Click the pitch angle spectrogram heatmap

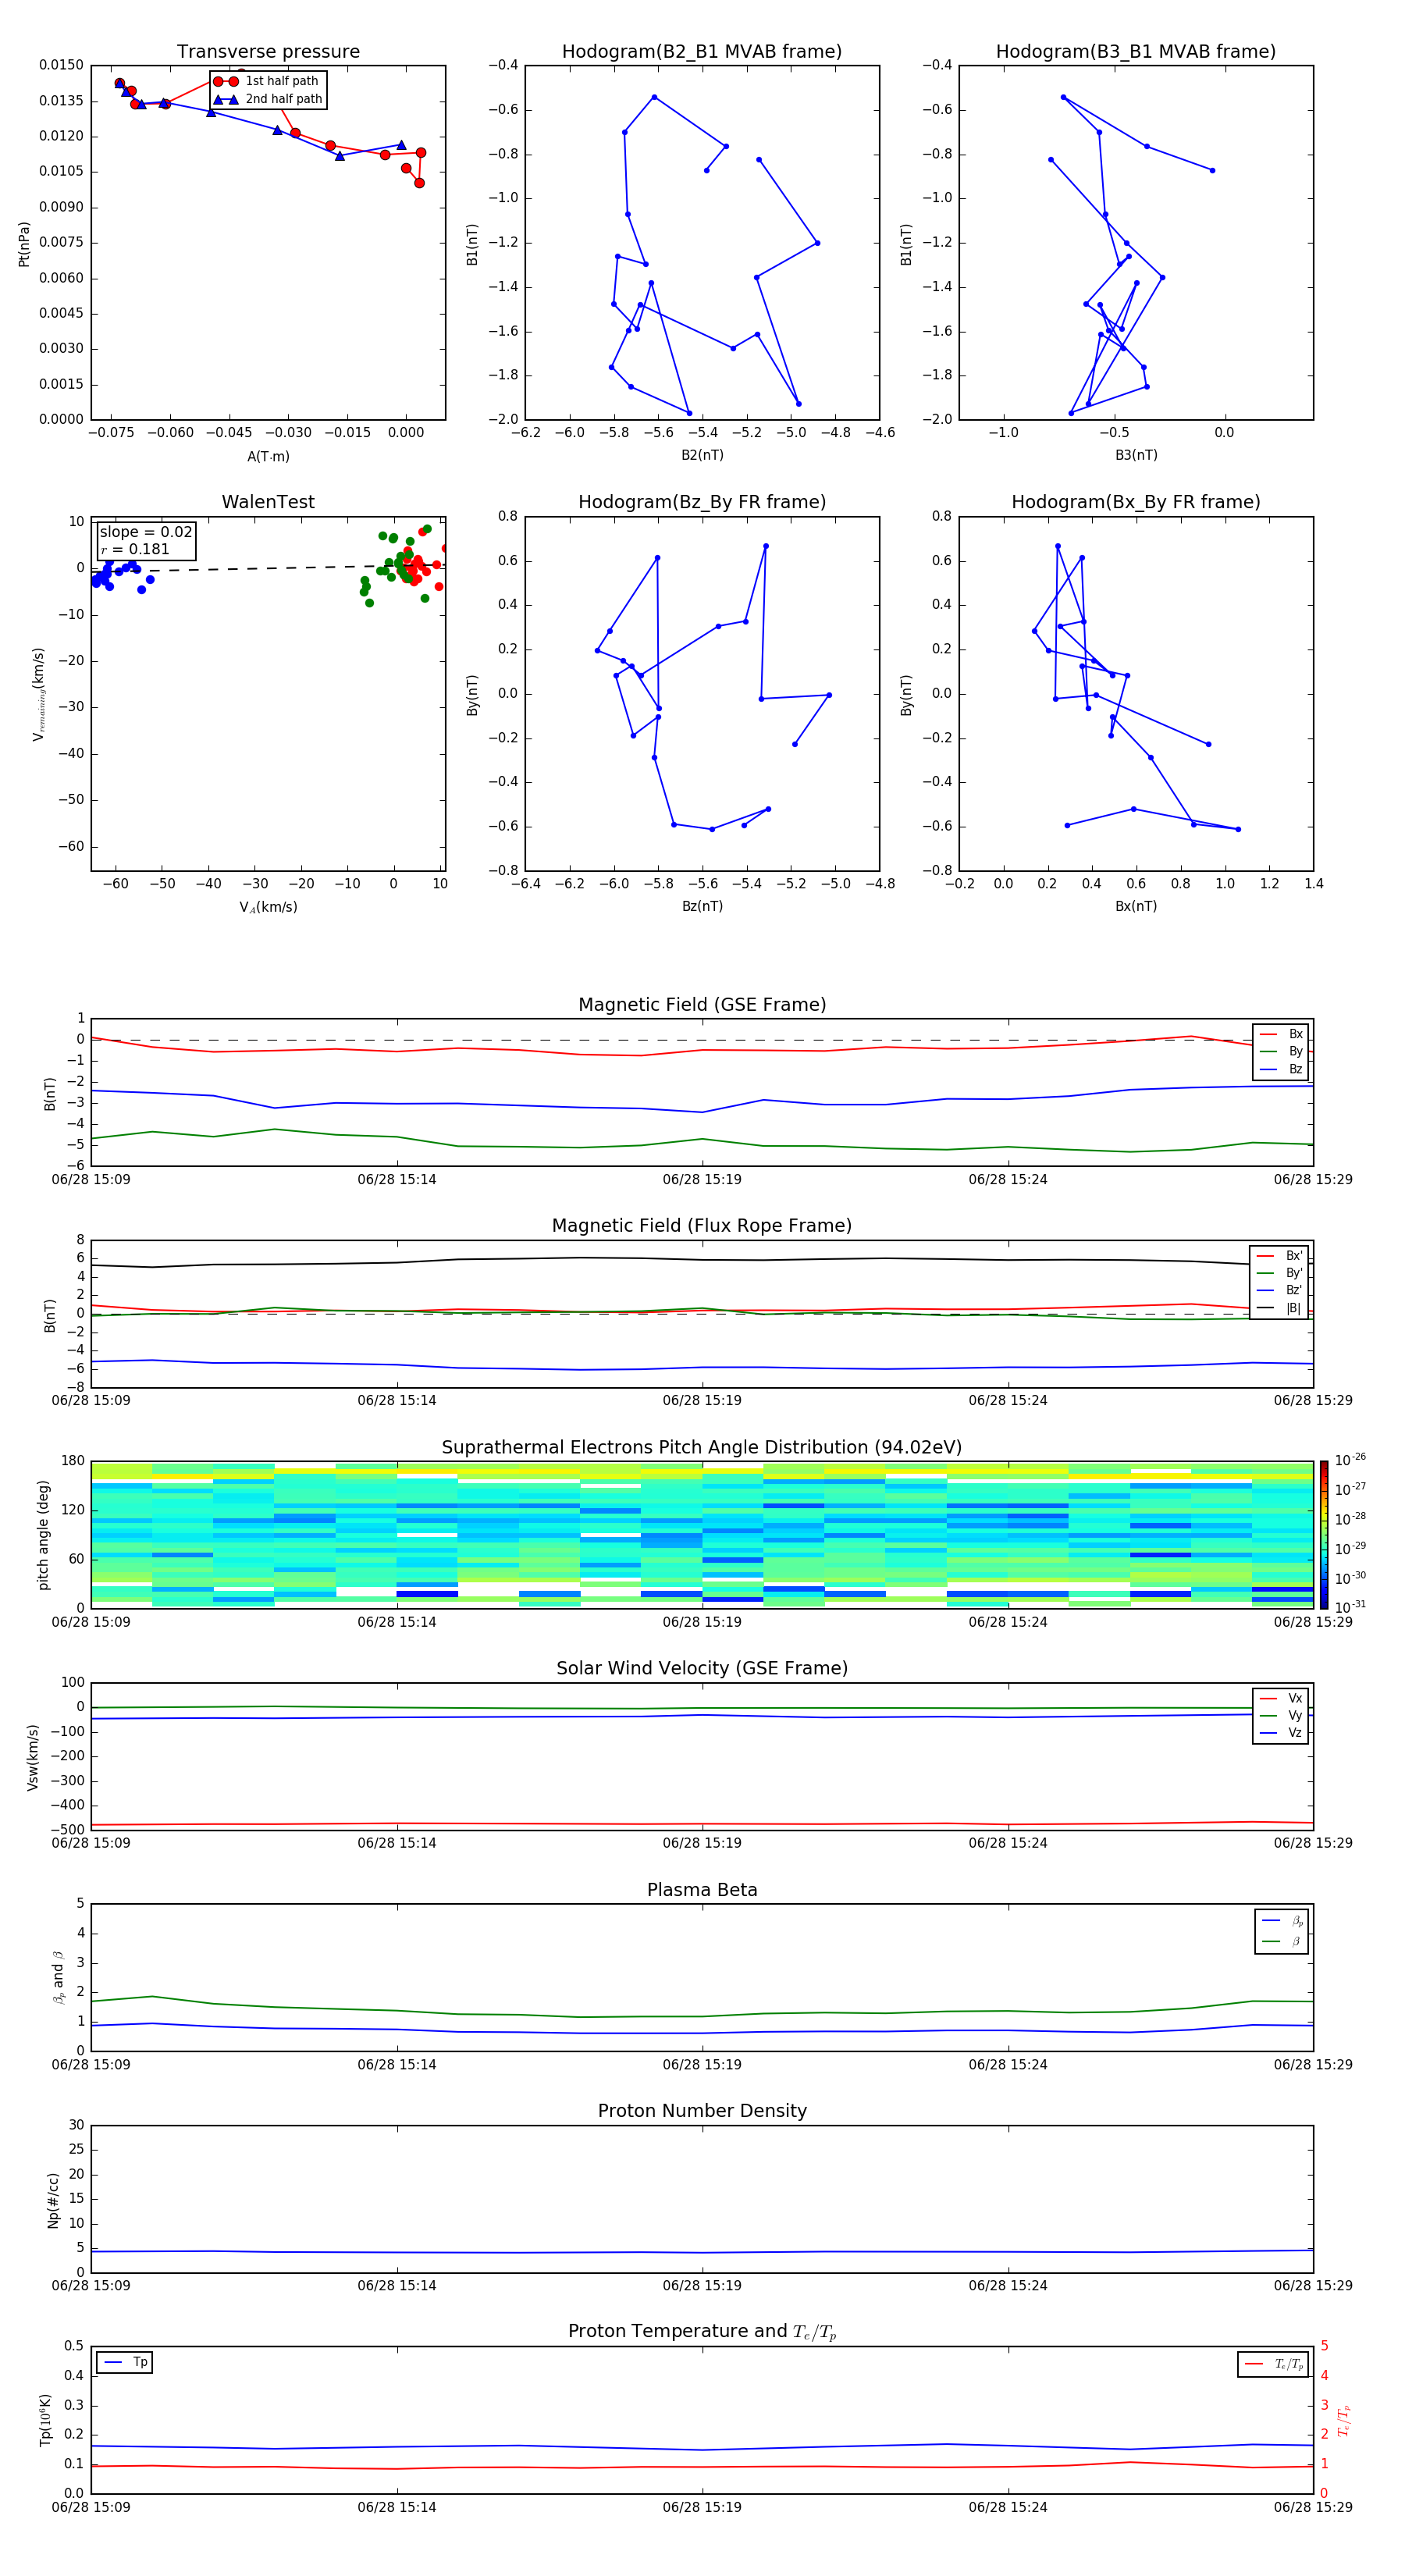tap(702, 1534)
